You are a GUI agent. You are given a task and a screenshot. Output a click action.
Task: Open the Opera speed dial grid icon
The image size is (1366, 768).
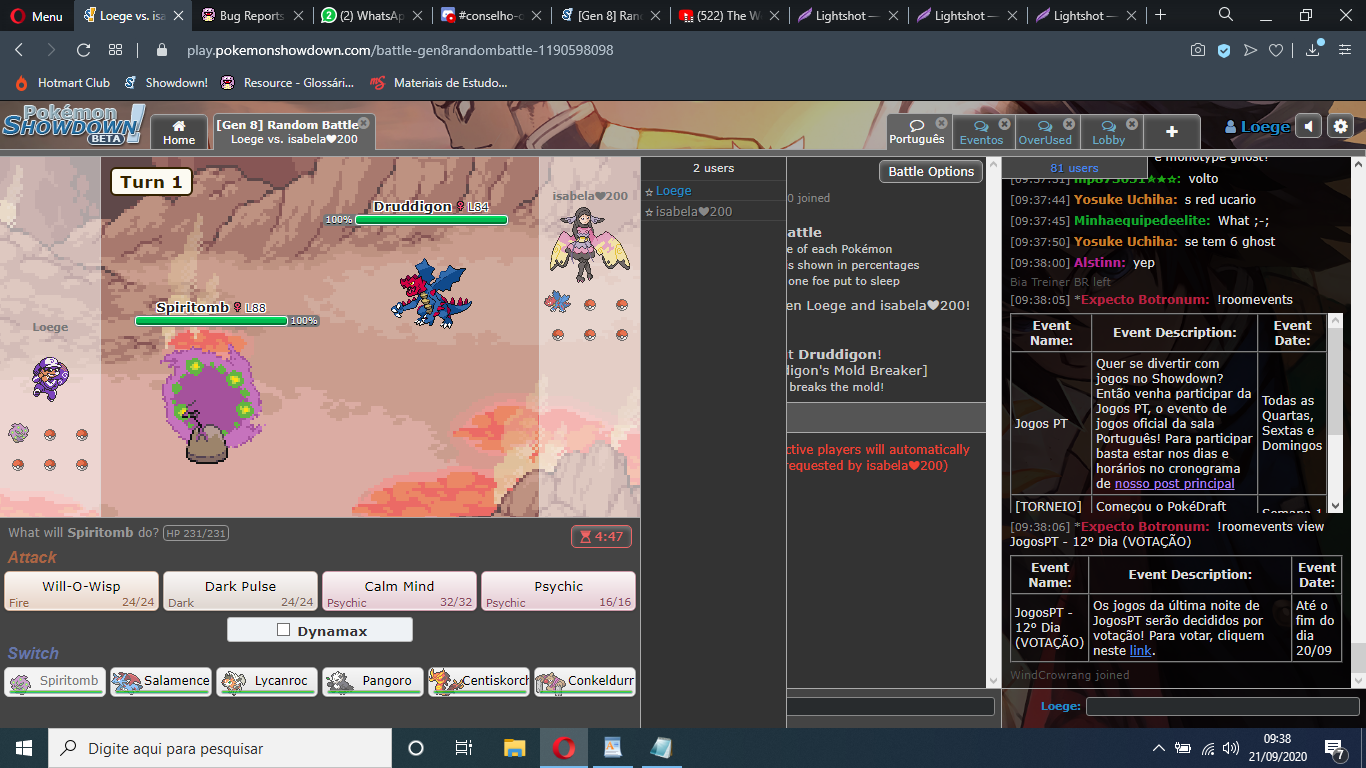pyautogui.click(x=116, y=50)
